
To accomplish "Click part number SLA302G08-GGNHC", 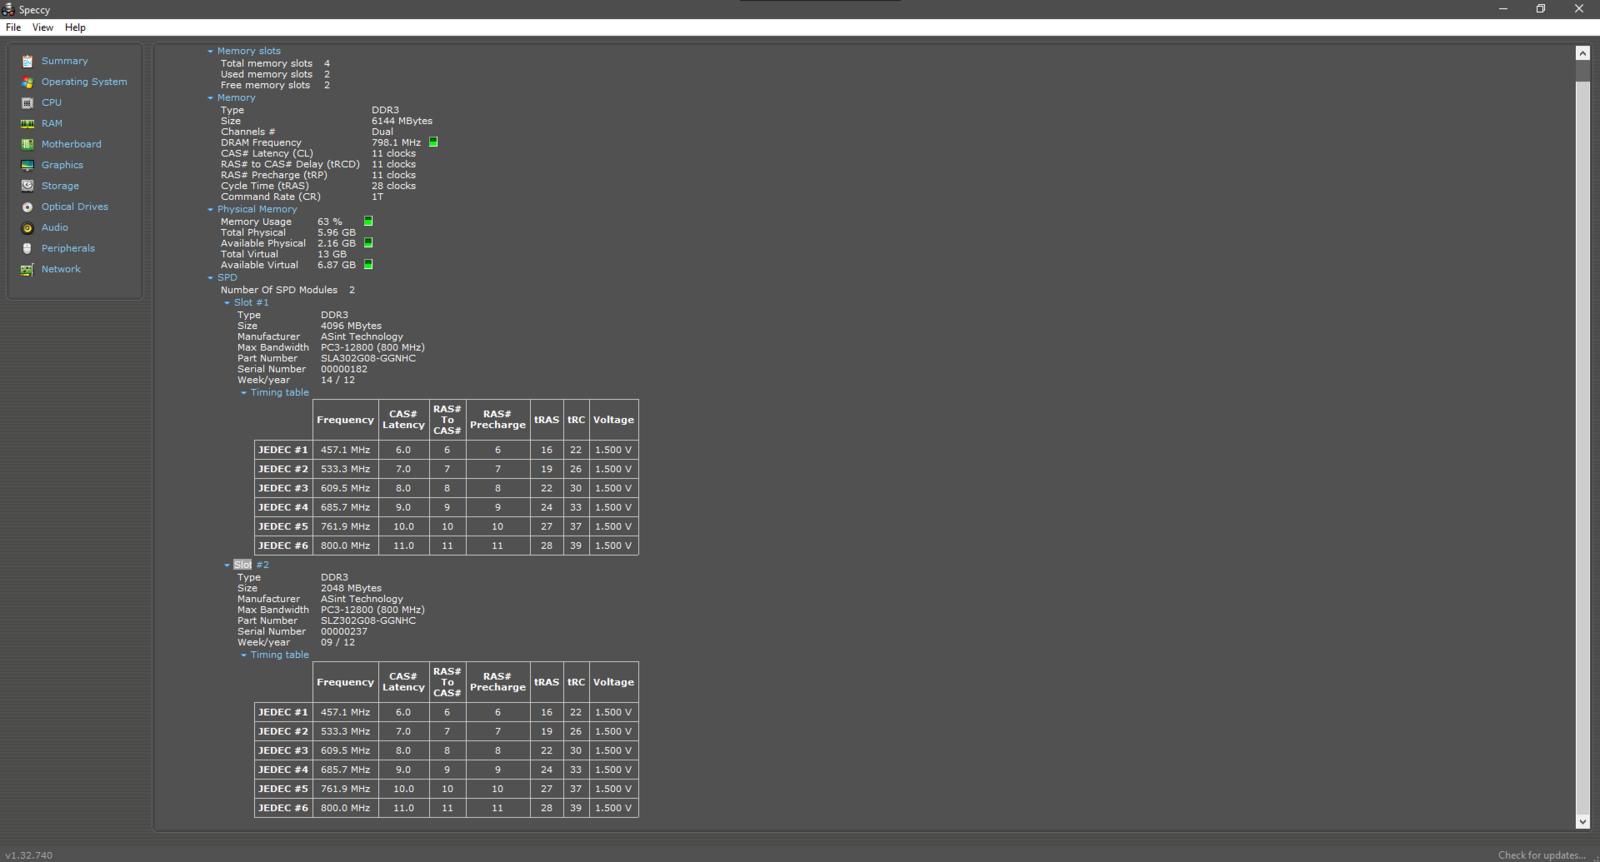I will click(368, 358).
